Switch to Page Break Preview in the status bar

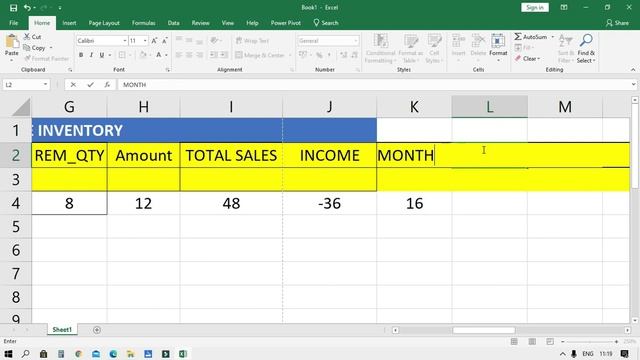tap(550, 341)
